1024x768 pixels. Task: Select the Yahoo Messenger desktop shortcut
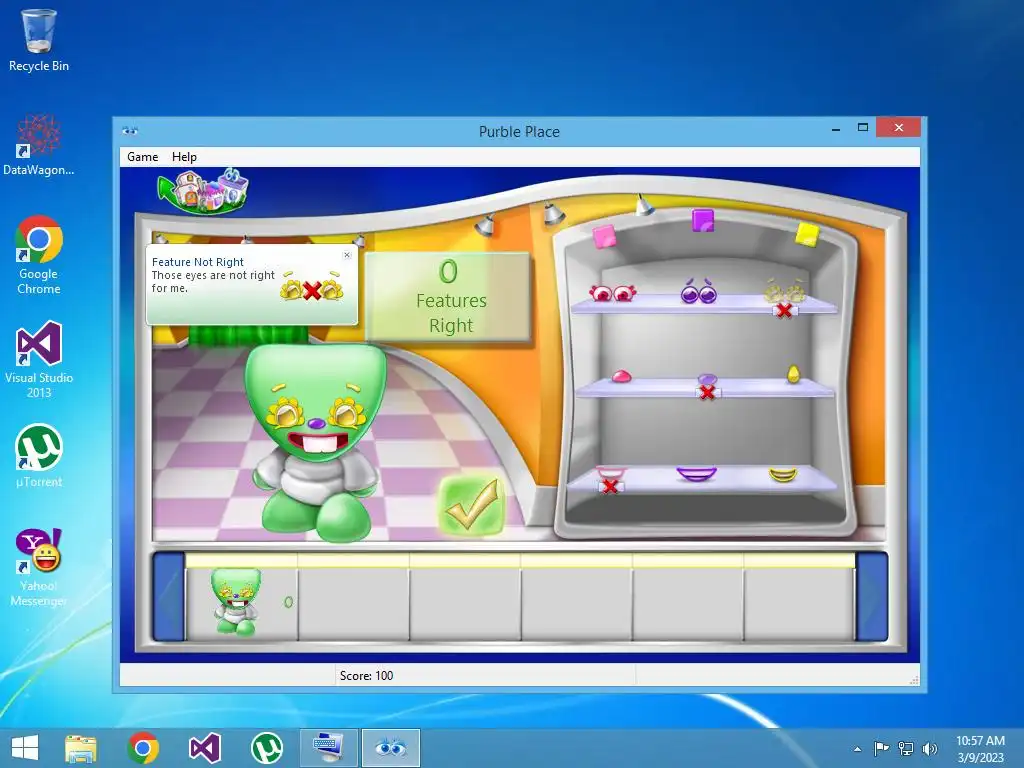(39, 567)
